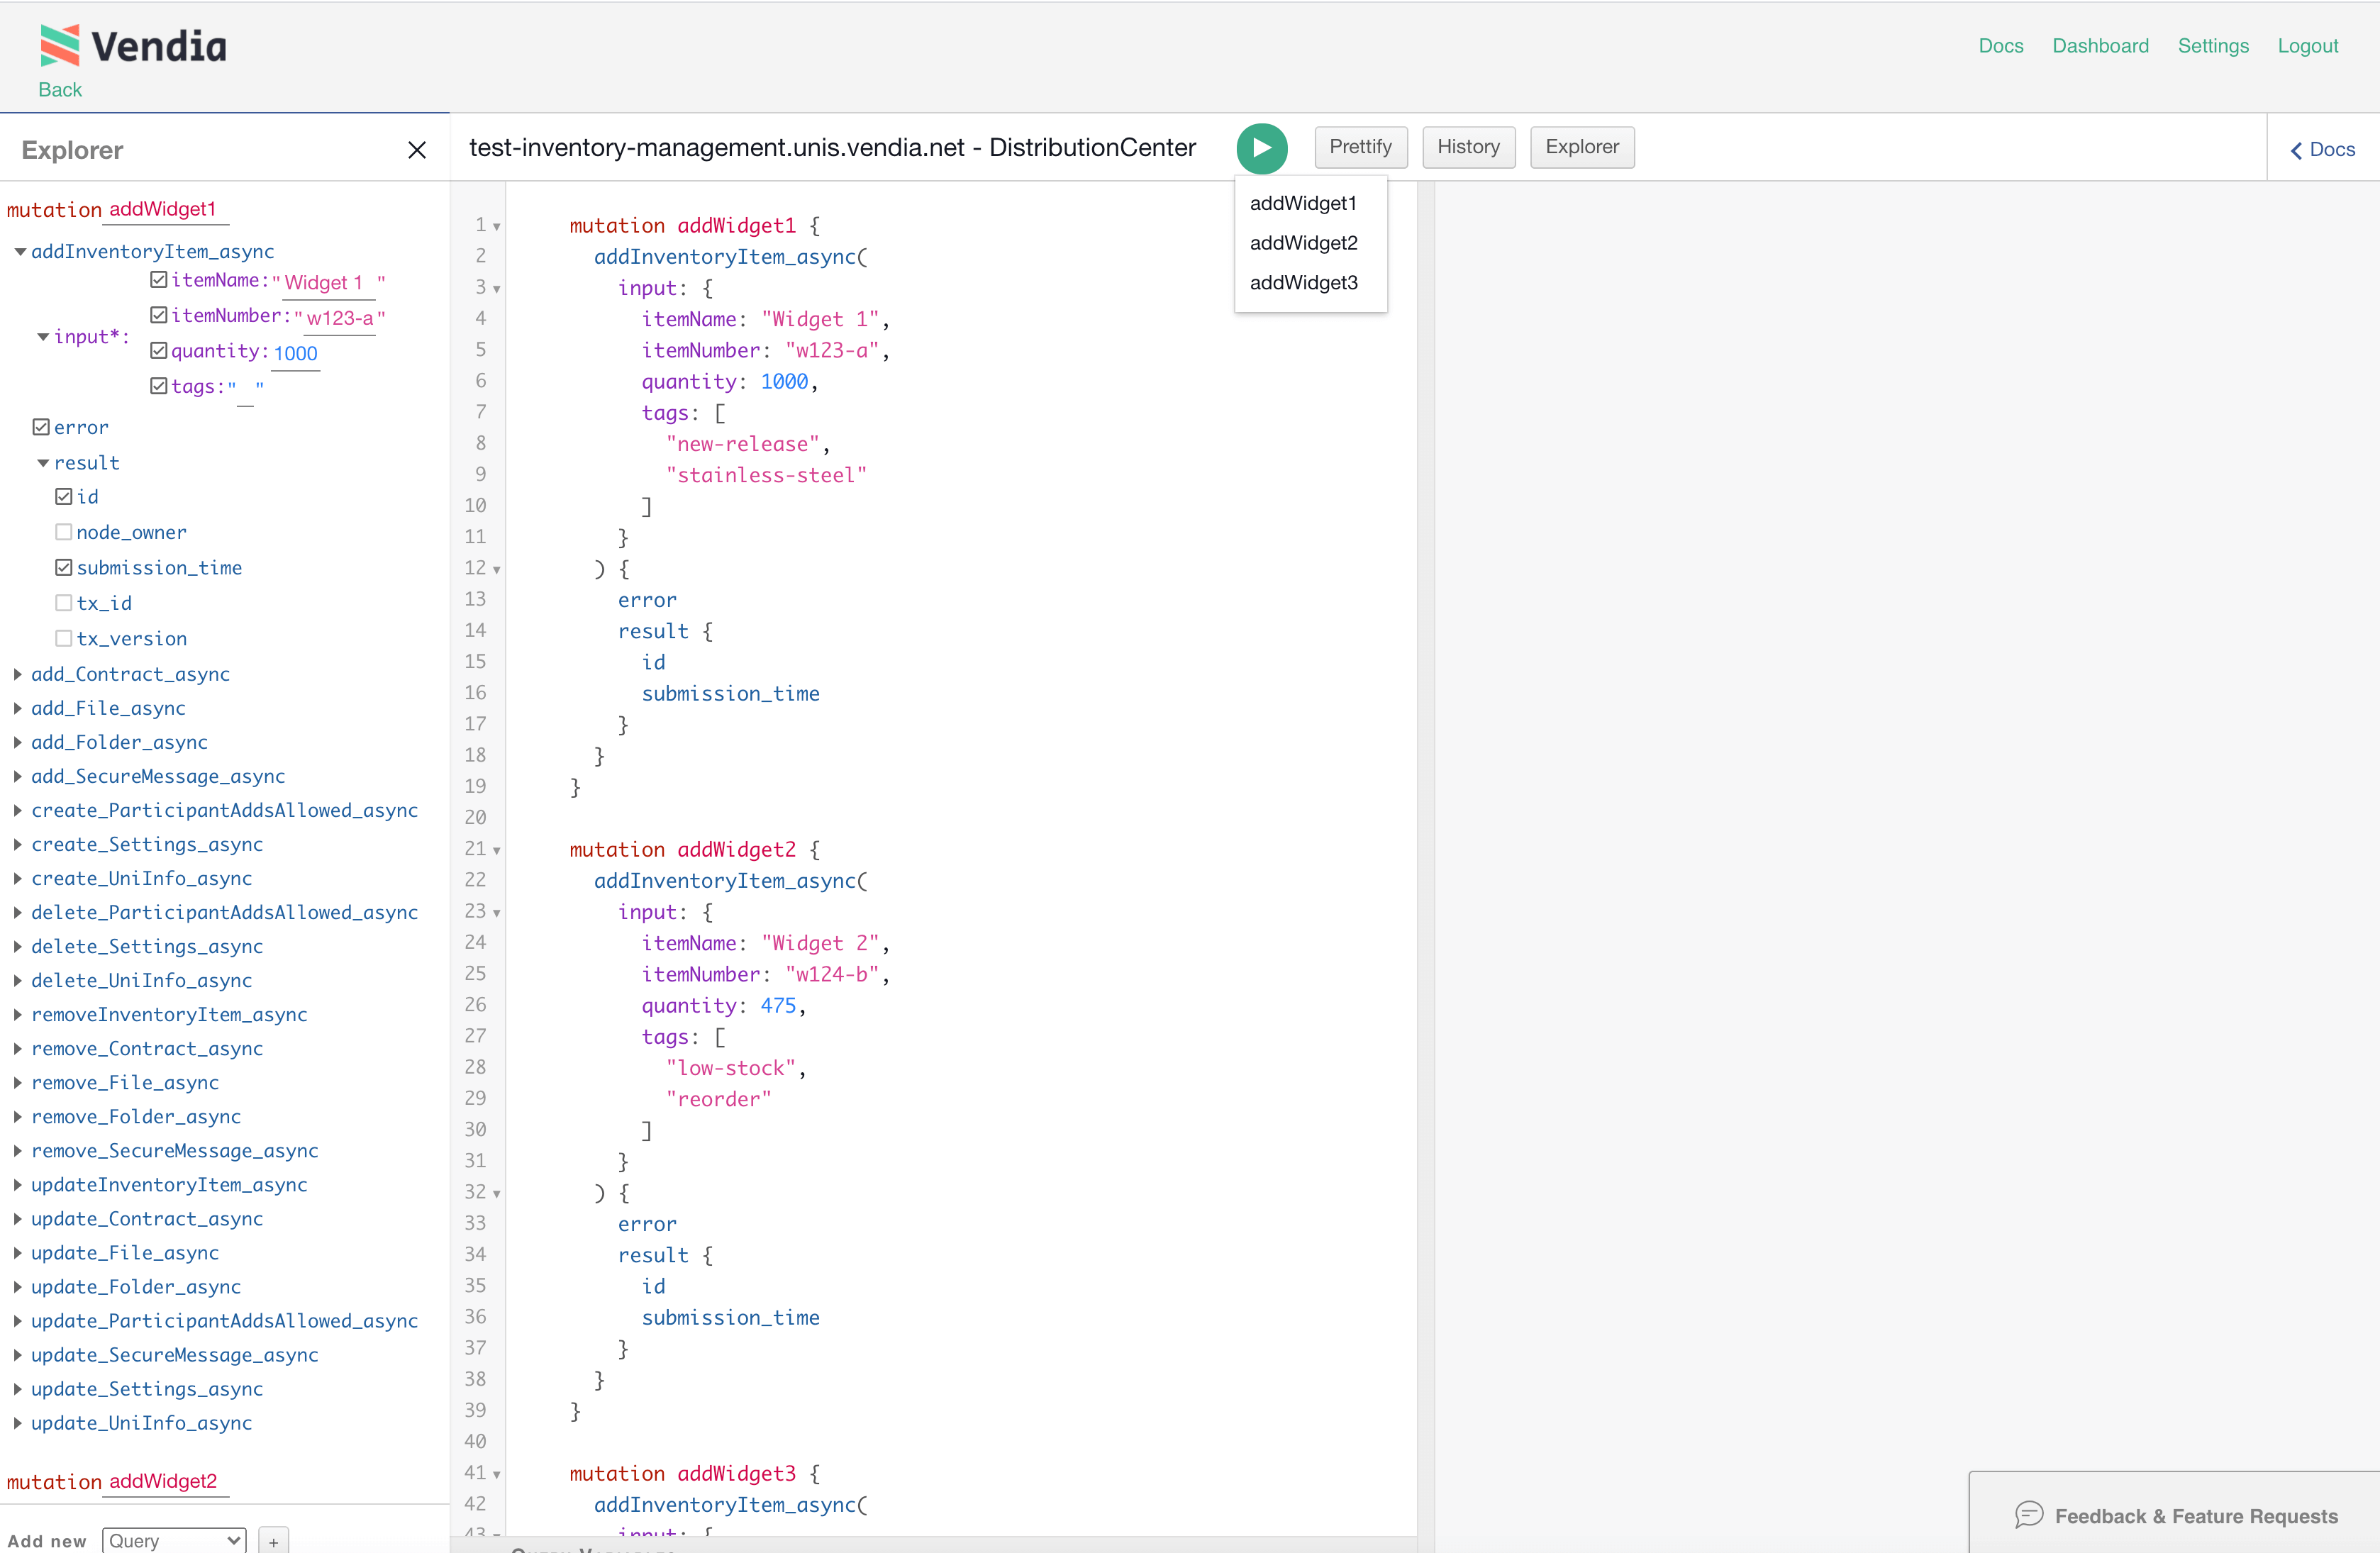
Task: Toggle the itemNumber checkbox
Action: [x=158, y=315]
